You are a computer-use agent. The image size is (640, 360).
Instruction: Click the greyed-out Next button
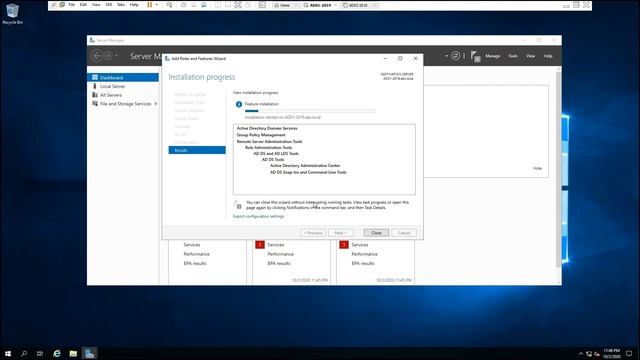pos(340,233)
